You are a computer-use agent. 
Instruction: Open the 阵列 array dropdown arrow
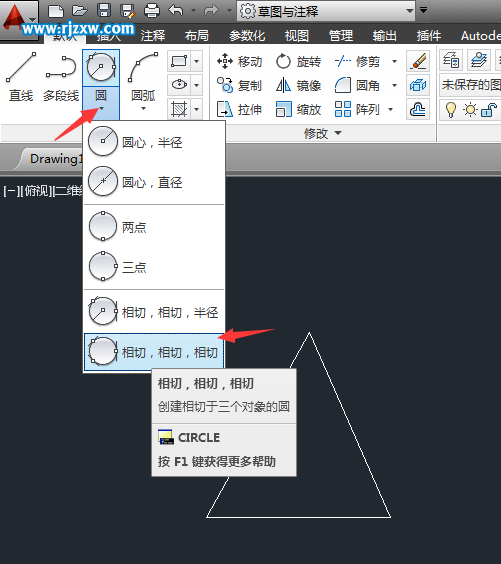pyautogui.click(x=391, y=109)
